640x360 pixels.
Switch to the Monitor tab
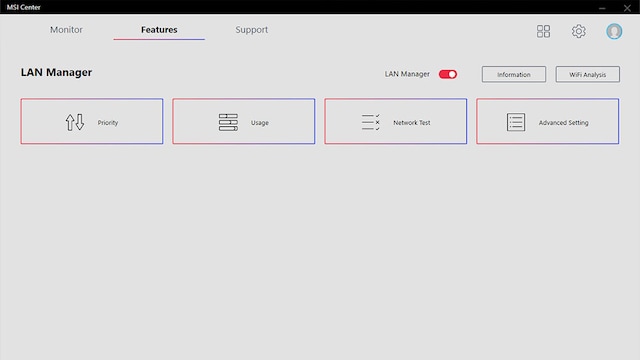[66, 30]
